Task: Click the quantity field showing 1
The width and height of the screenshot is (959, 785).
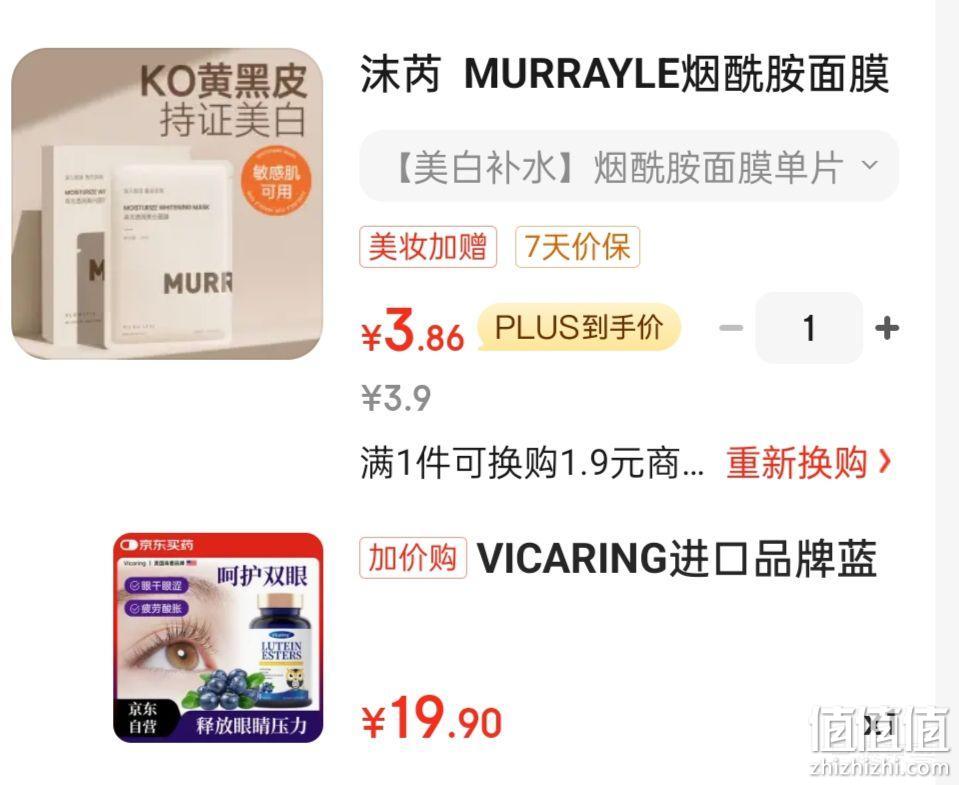Action: [x=809, y=328]
